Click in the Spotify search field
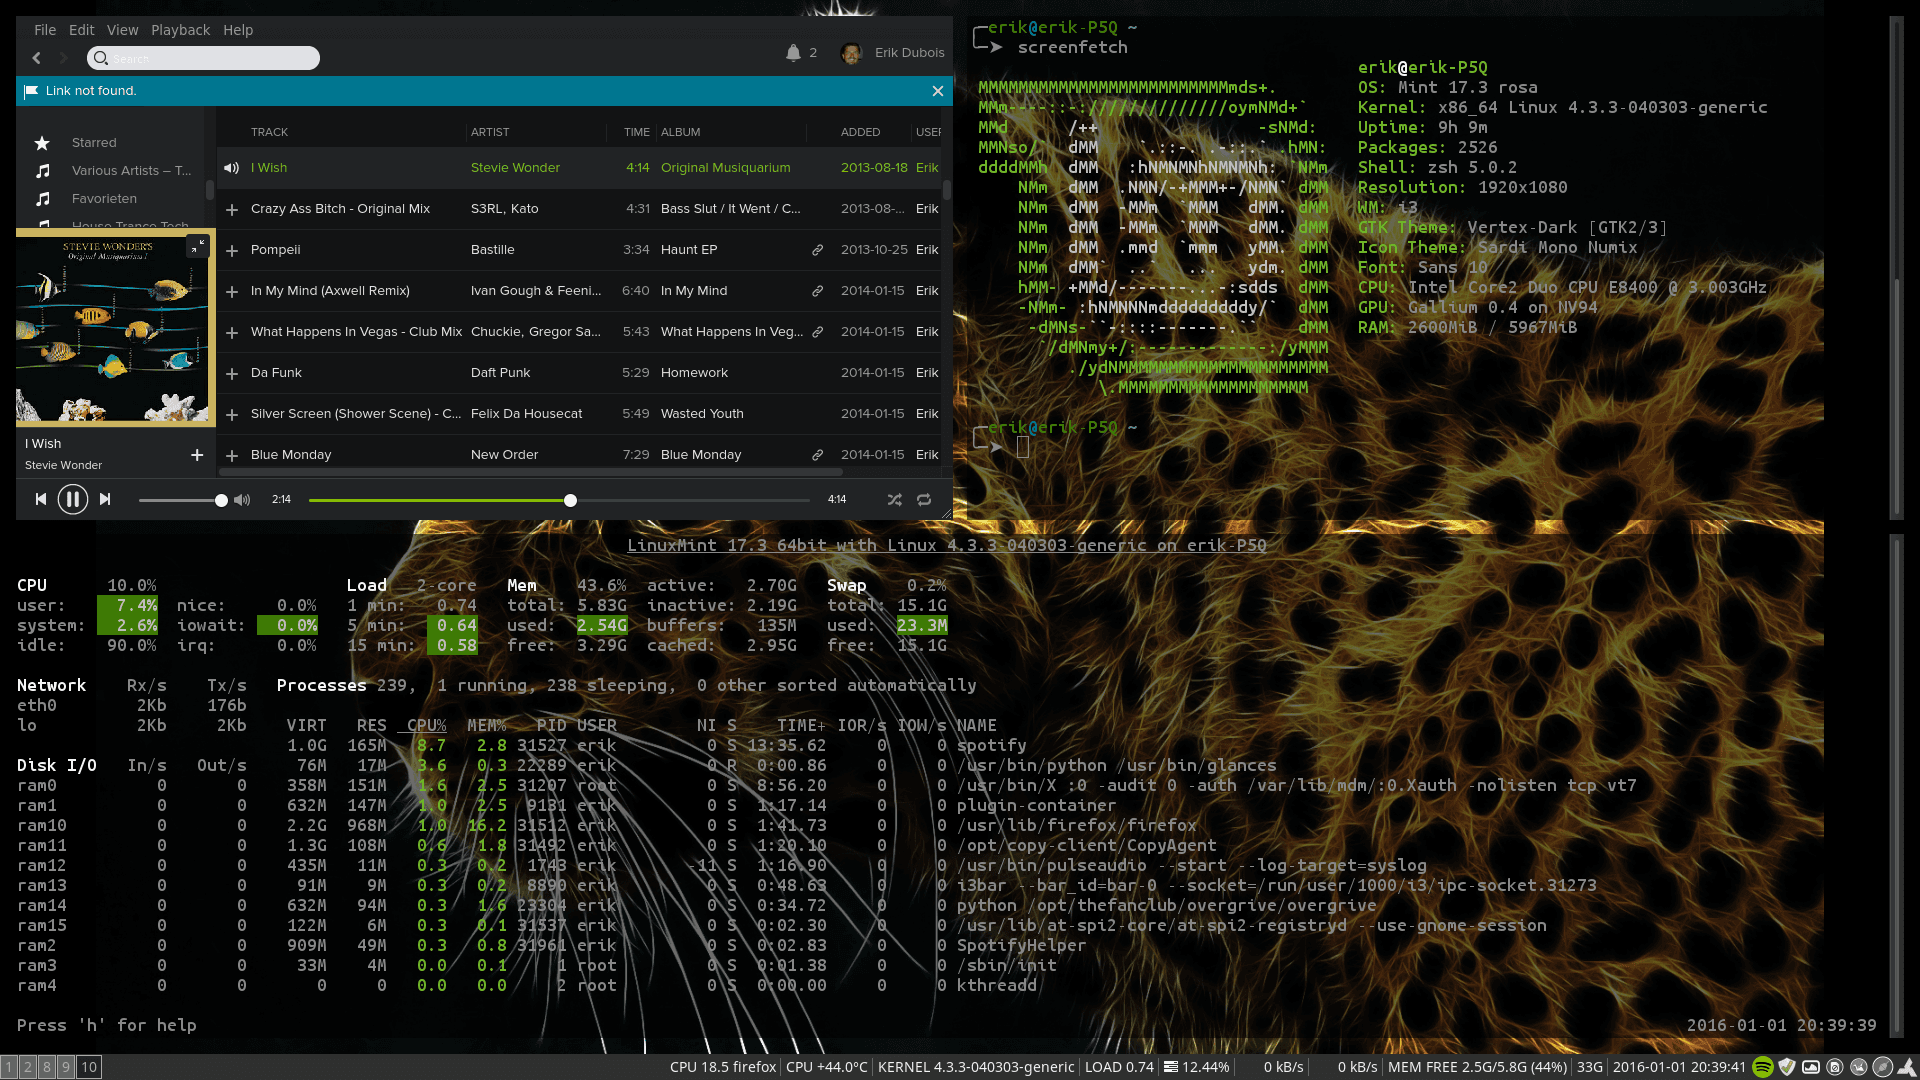 coord(210,58)
